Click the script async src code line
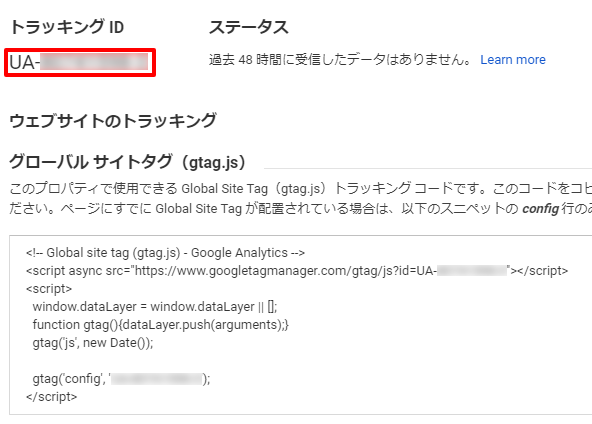This screenshot has width=592, height=424. [297, 271]
